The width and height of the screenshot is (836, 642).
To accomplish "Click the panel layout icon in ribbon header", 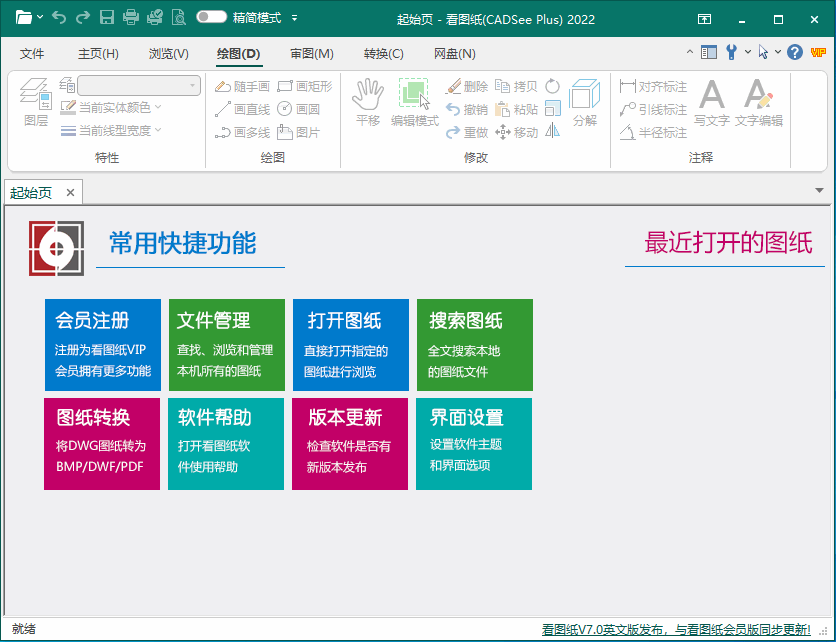I will point(709,52).
